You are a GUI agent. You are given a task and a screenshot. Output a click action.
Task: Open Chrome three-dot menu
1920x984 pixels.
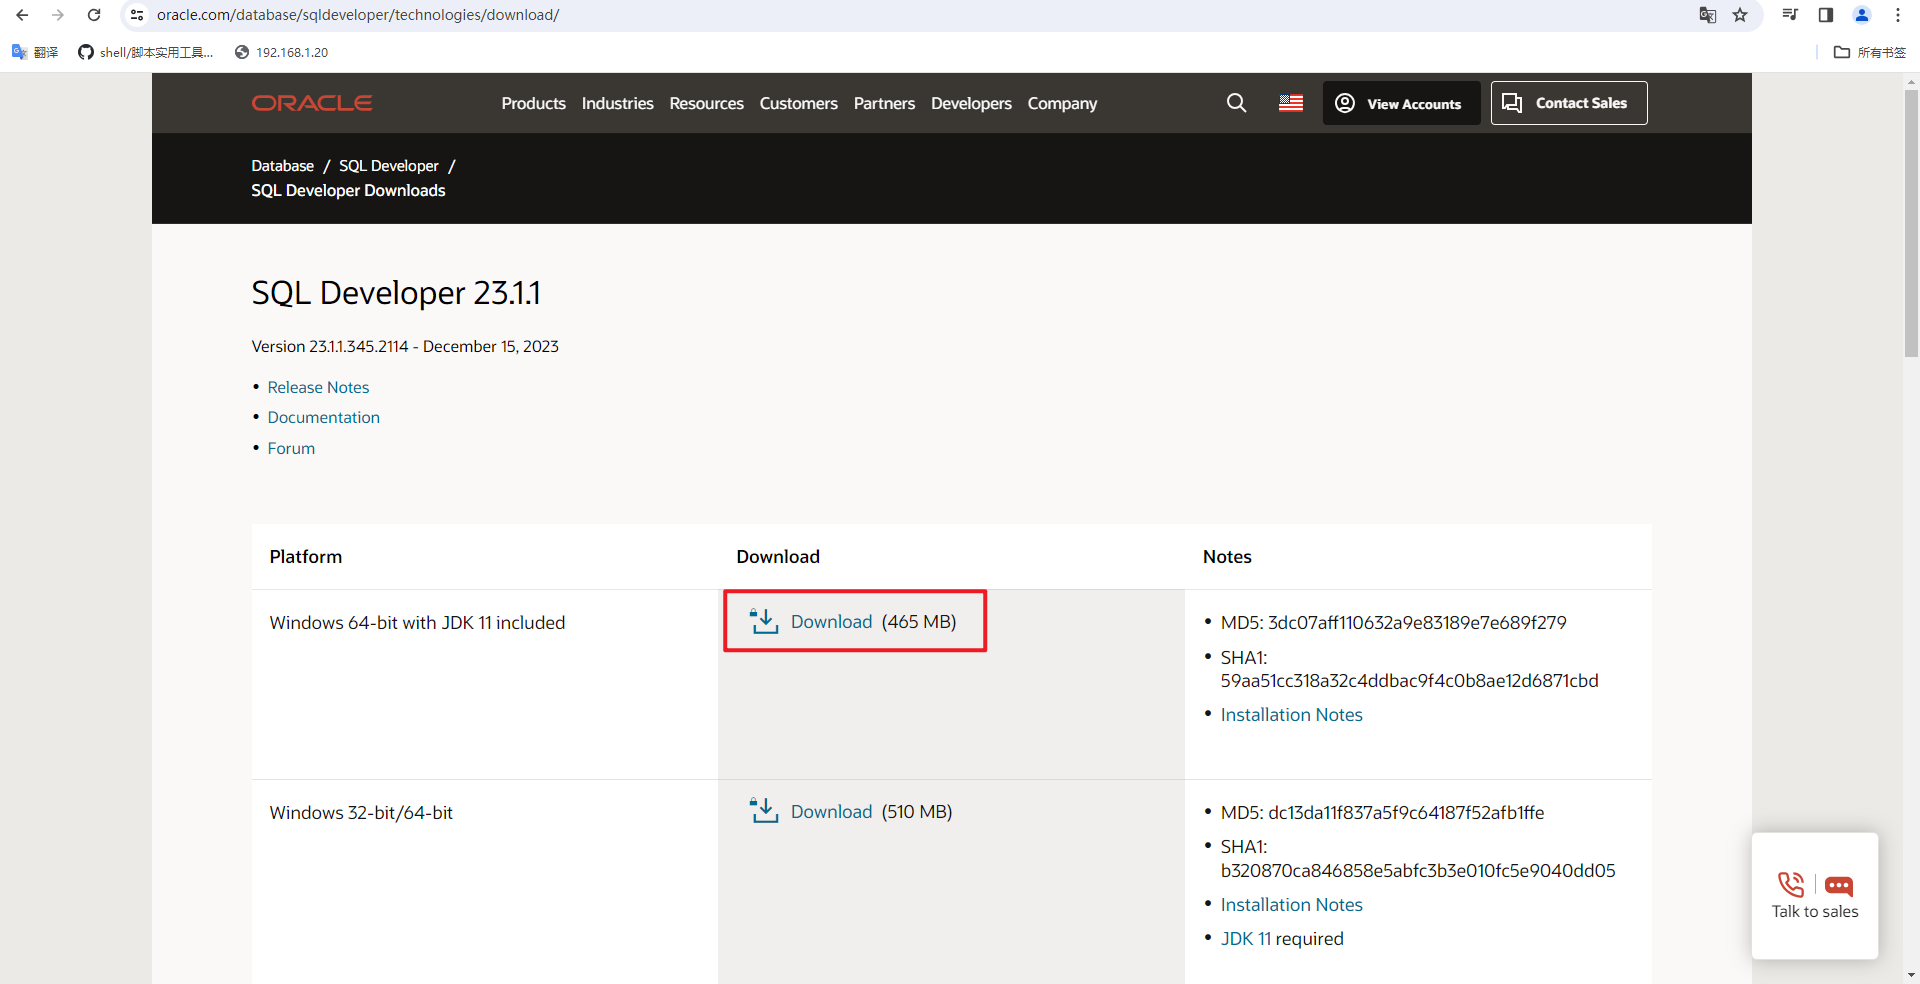[1897, 15]
